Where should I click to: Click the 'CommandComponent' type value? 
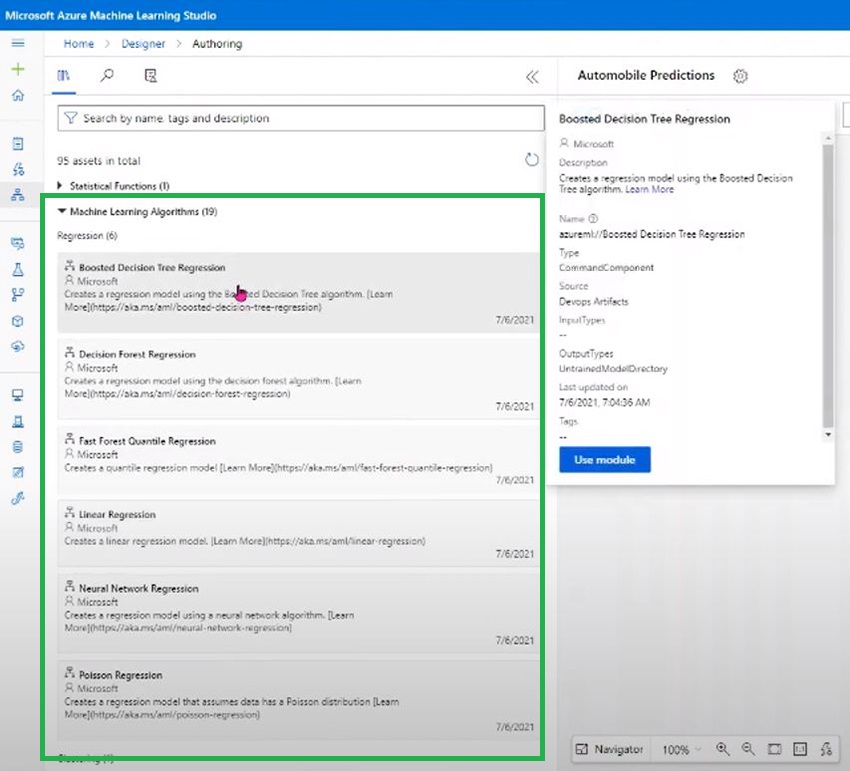click(x=606, y=268)
